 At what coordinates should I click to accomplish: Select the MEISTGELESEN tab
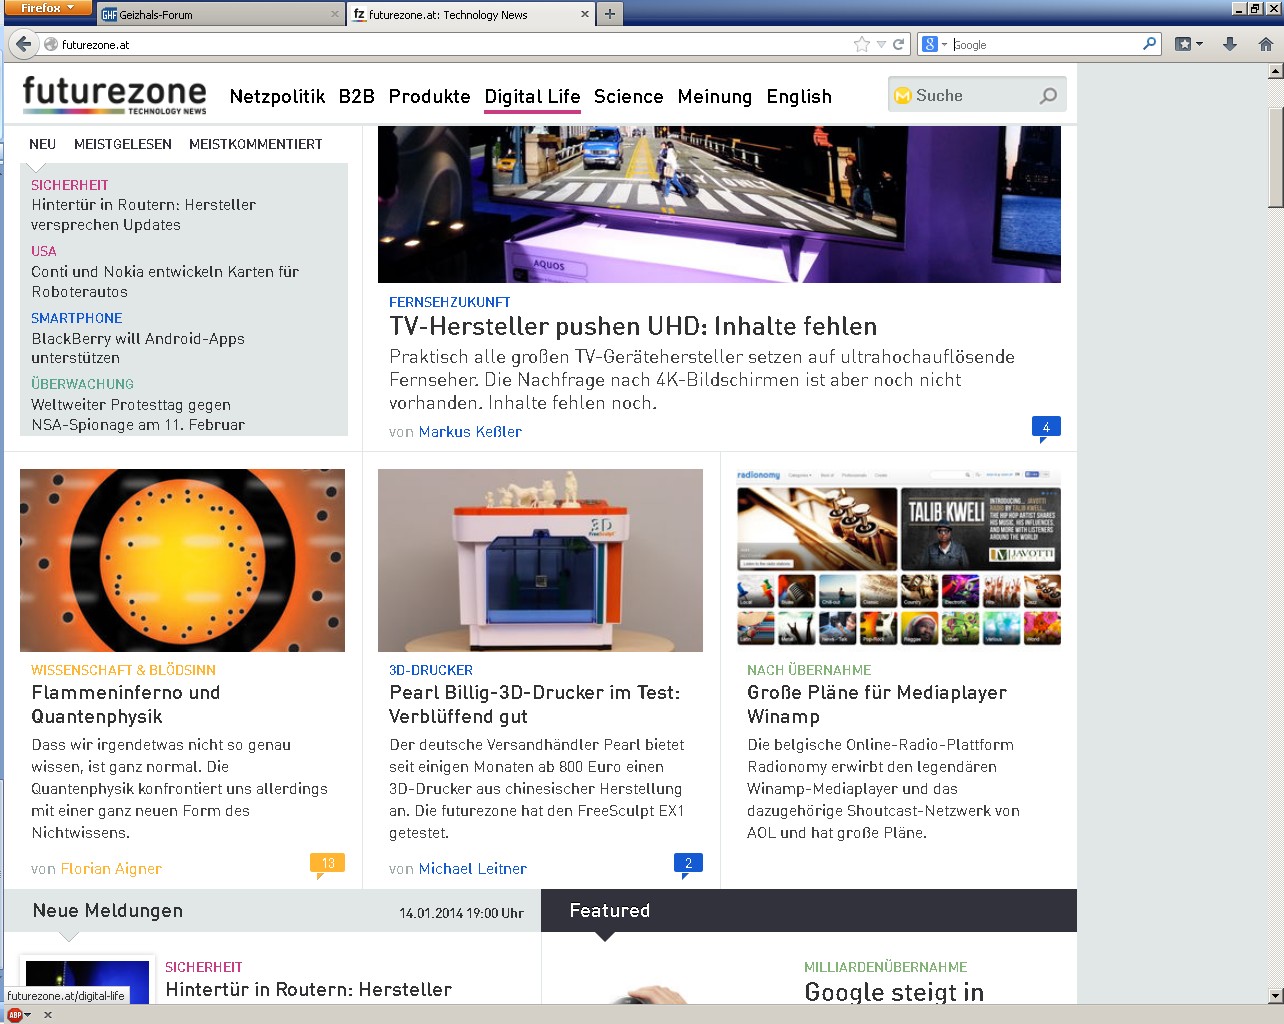point(122,144)
